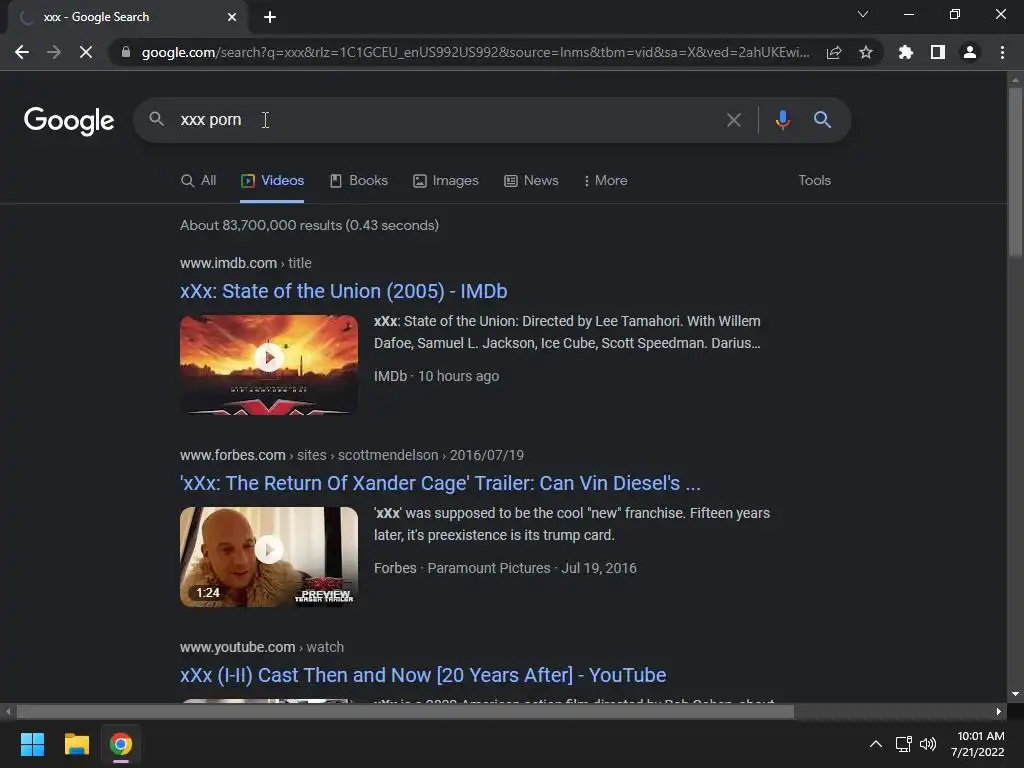Open the Windows Start menu
1024x768 pixels.
tap(32, 744)
